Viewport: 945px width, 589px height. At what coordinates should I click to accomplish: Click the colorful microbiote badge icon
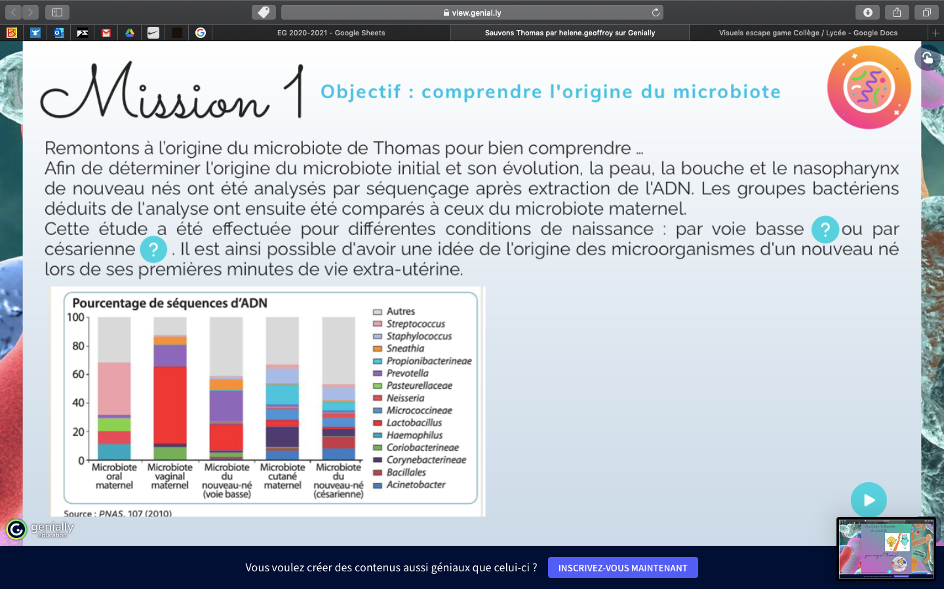868,87
